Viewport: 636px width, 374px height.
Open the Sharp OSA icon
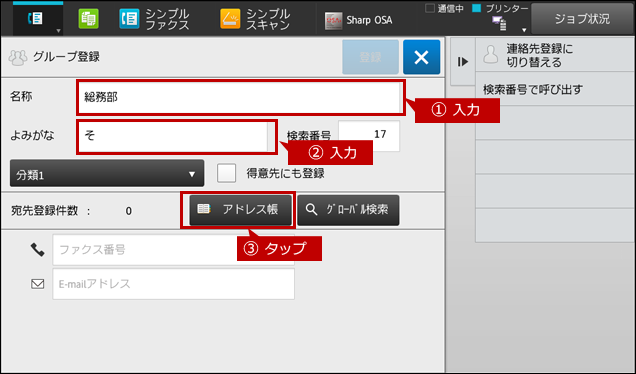pos(333,21)
